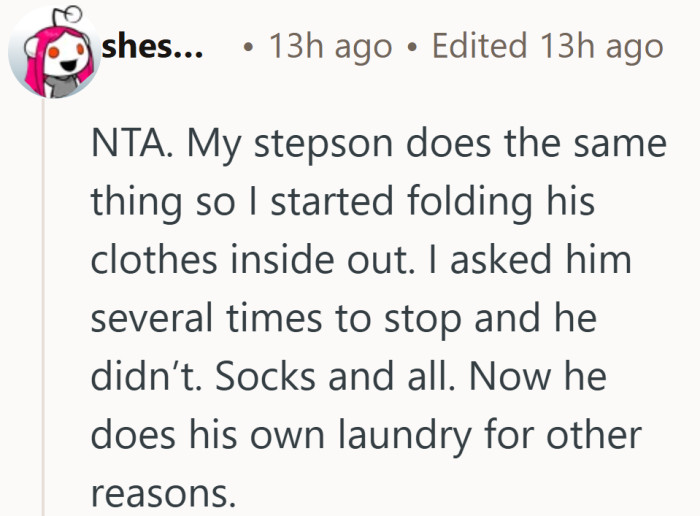Click the commenter's pink-haired avatar
700x516 pixels.
pos(54,55)
